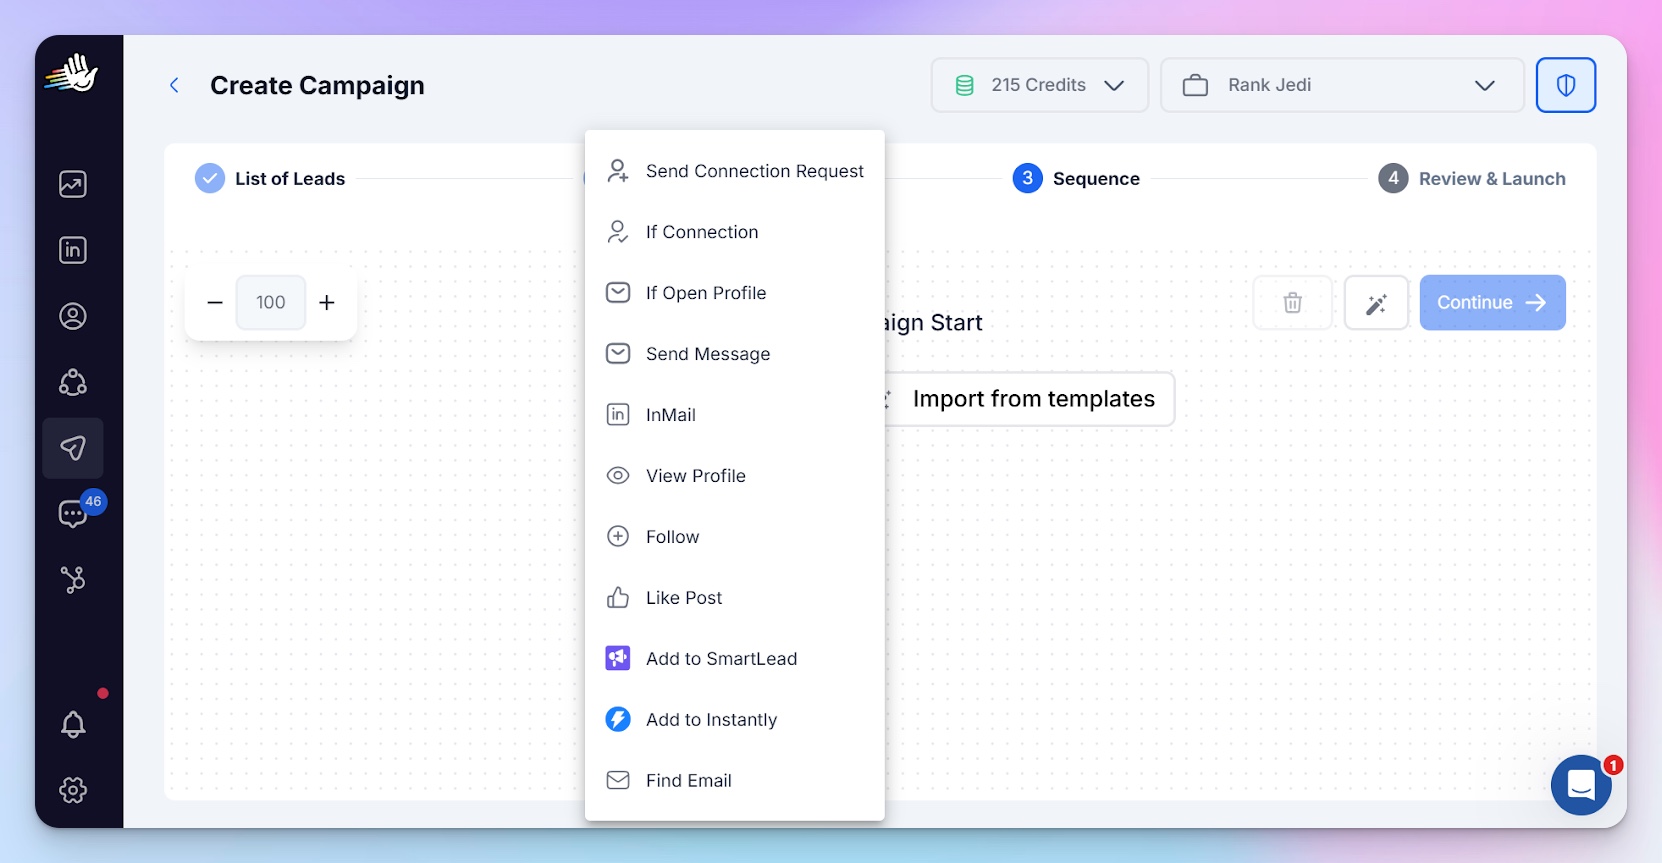Open the settings gear icon

73,790
